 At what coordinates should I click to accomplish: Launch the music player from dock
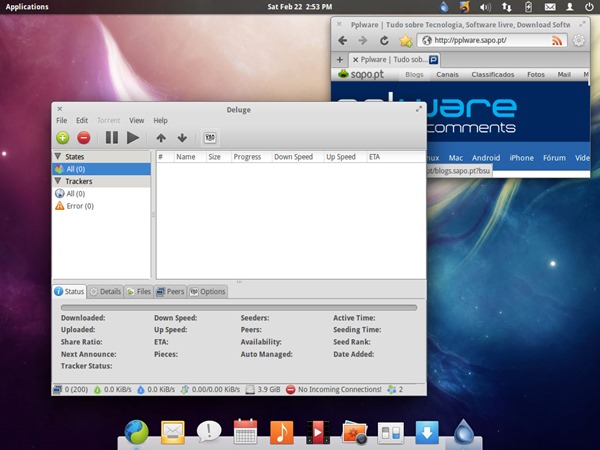tap(282, 432)
